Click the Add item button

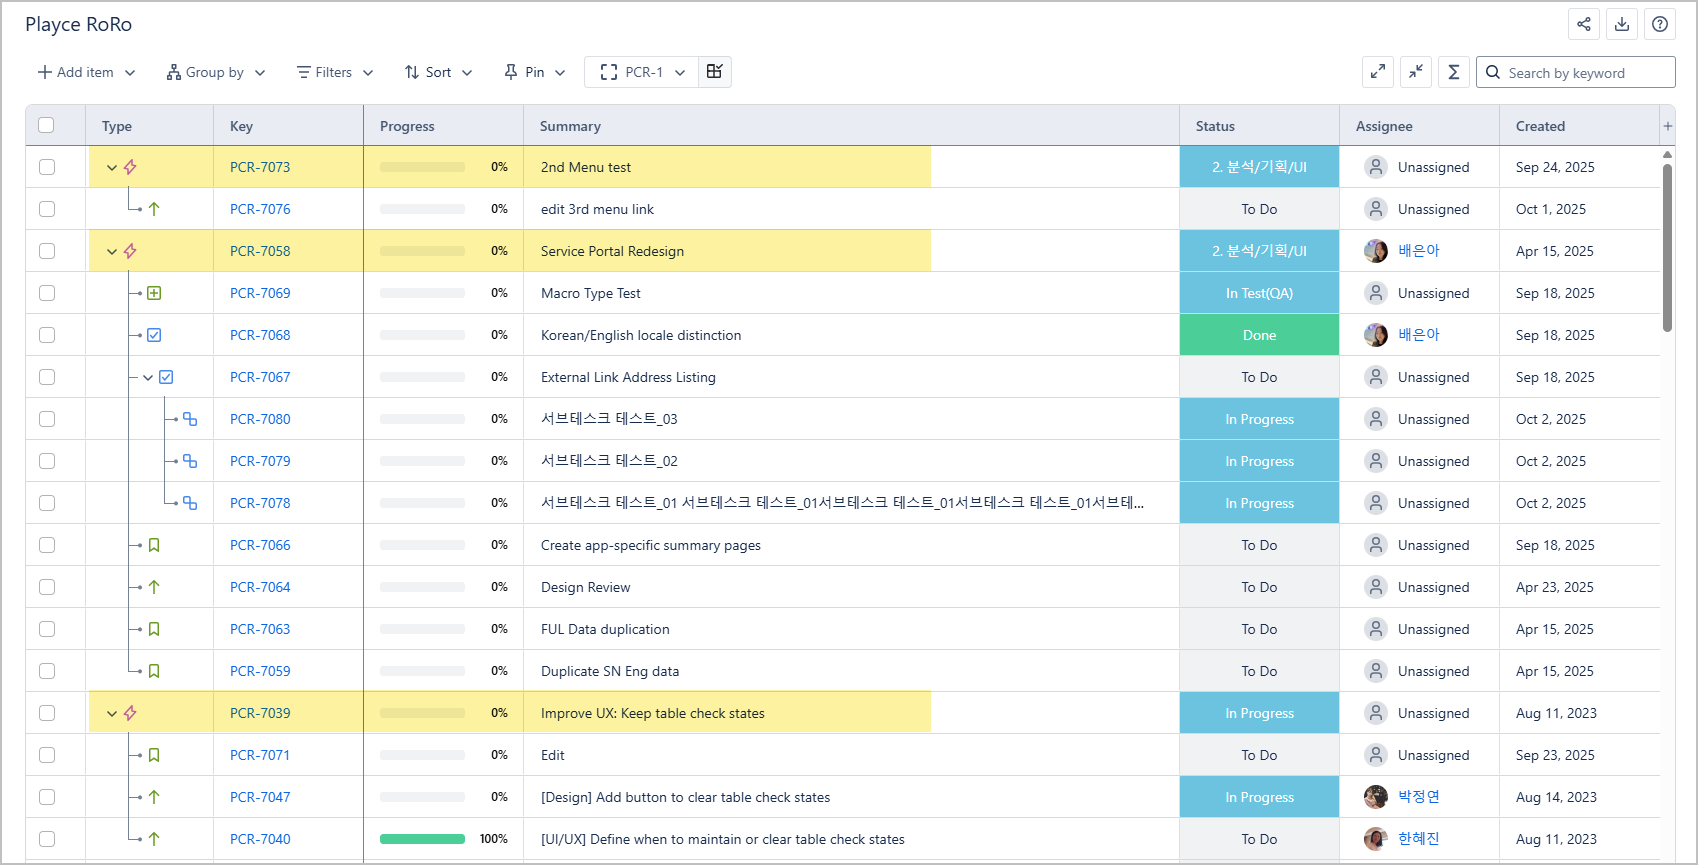pyautogui.click(x=86, y=72)
